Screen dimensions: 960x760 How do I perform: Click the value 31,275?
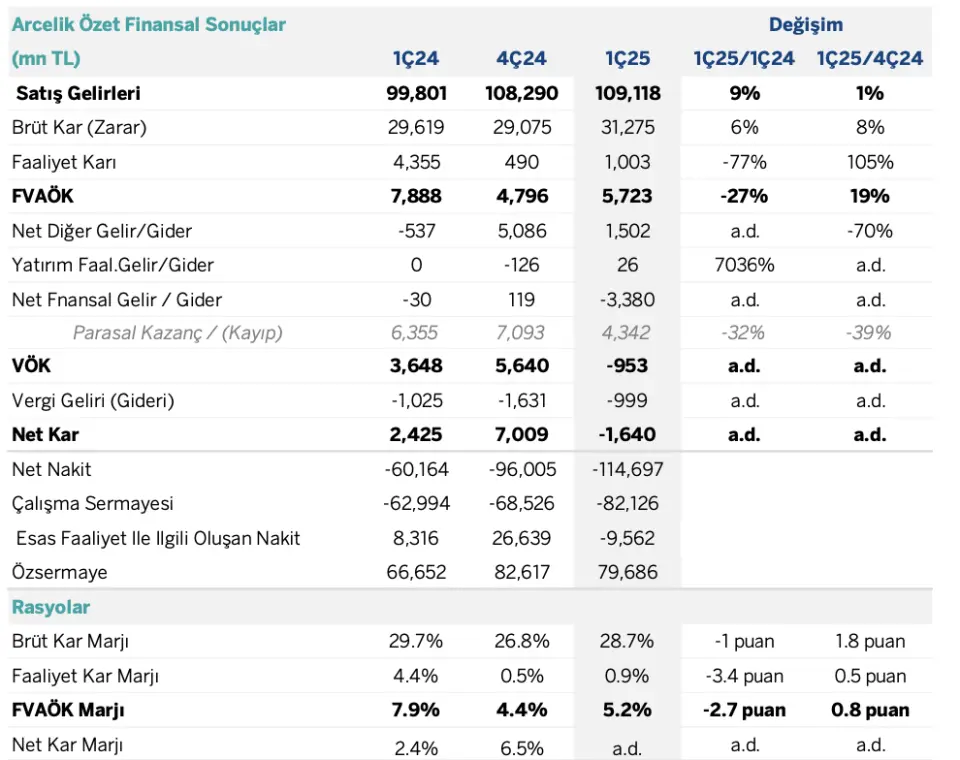[628, 127]
